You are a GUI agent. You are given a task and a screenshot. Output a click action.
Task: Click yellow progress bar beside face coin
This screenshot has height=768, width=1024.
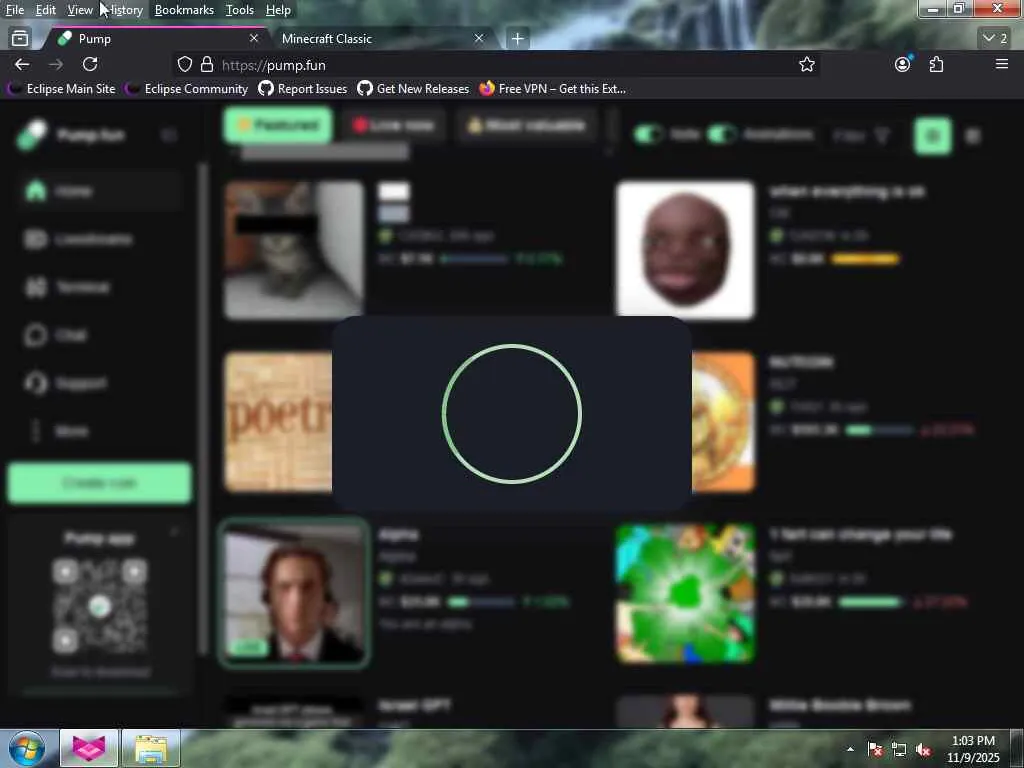[865, 259]
